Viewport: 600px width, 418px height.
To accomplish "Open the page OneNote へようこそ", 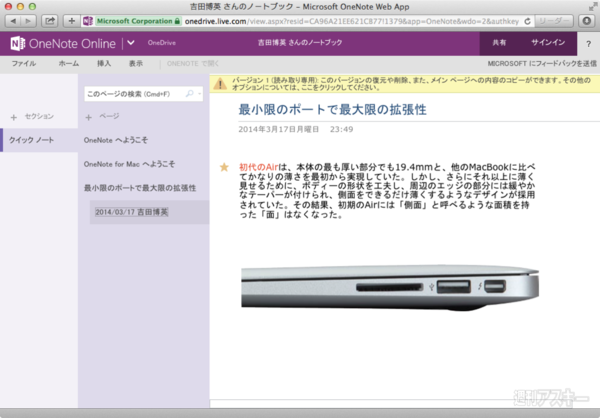I will 116,140.
